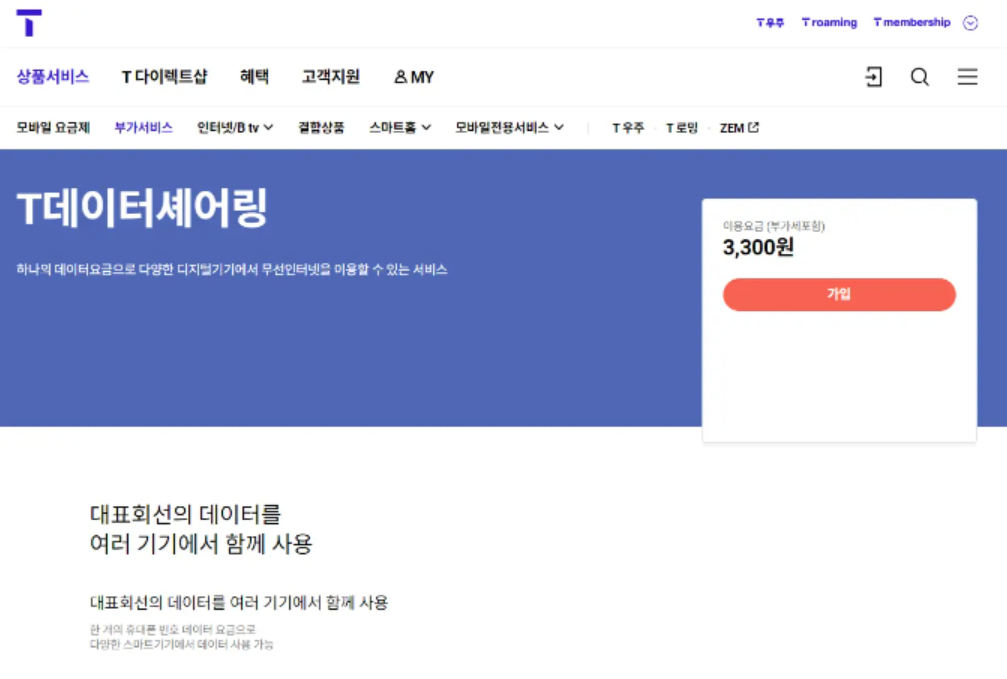Viewport: 1007px width, 679px height.
Task: Open the hamburger menu icon
Action: (967, 76)
